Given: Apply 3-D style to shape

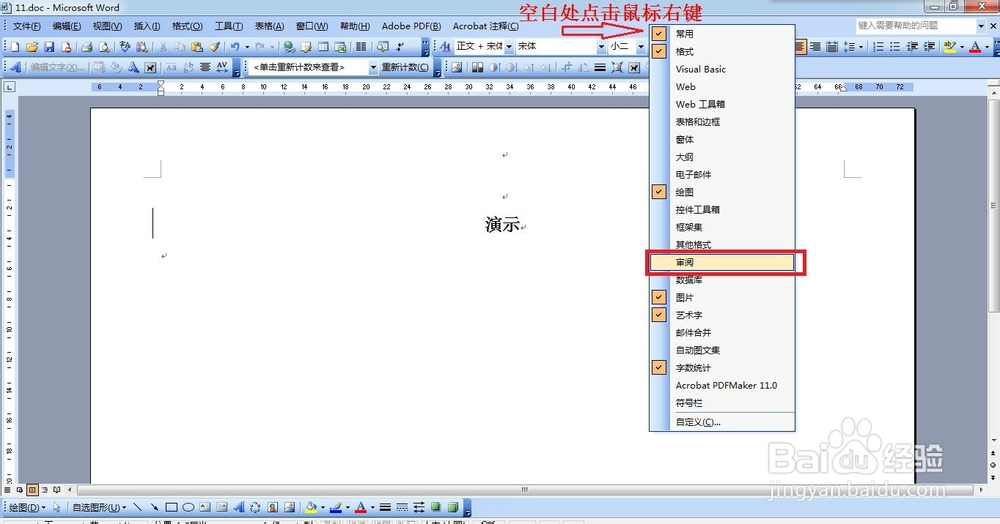Looking at the screenshot, I should point(453,507).
